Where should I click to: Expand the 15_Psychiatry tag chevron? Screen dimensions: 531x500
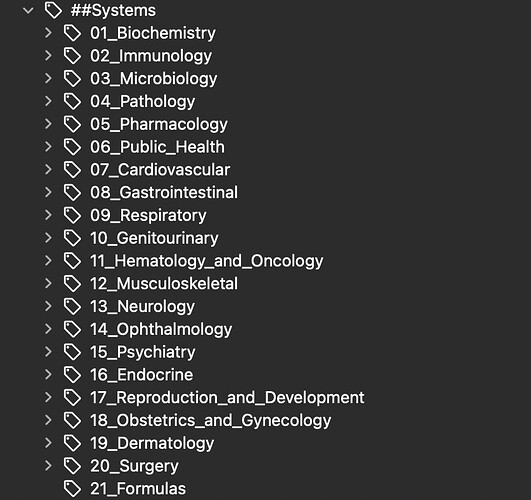[48, 352]
